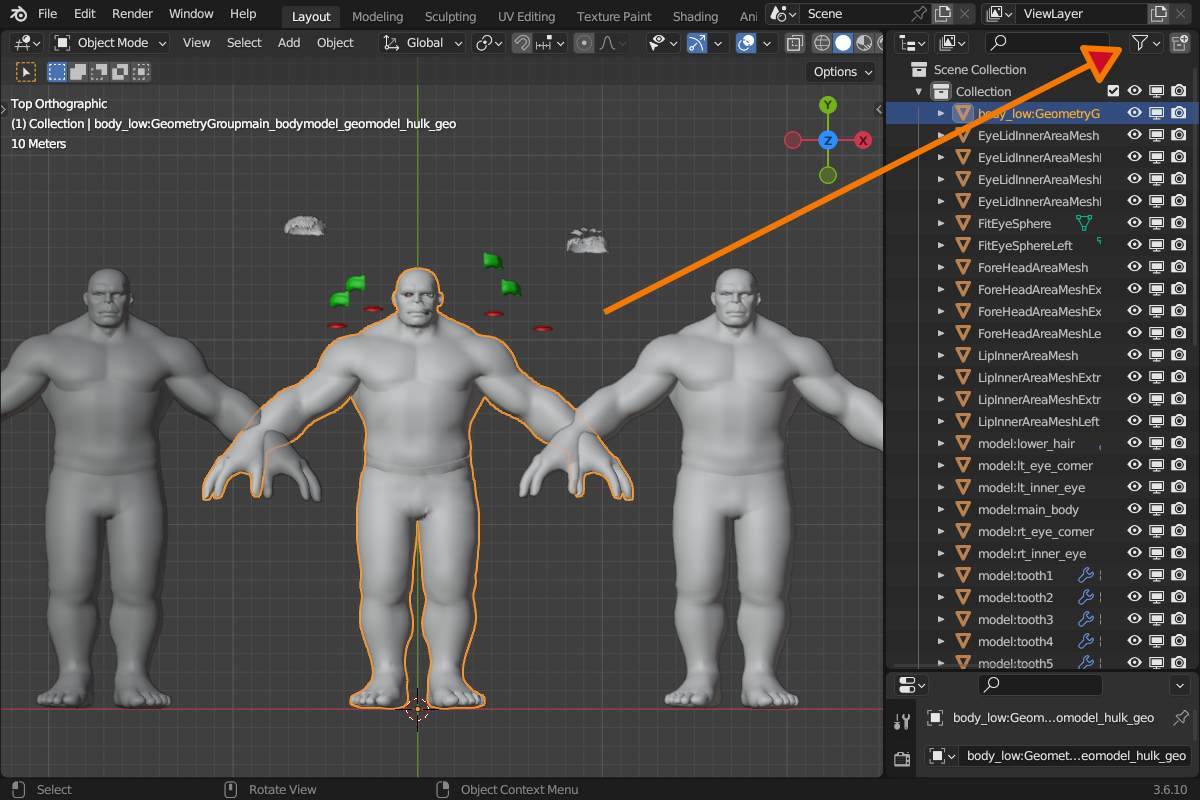Image resolution: width=1200 pixels, height=800 pixels.
Task: Create new scene icon button
Action: [x=942, y=14]
